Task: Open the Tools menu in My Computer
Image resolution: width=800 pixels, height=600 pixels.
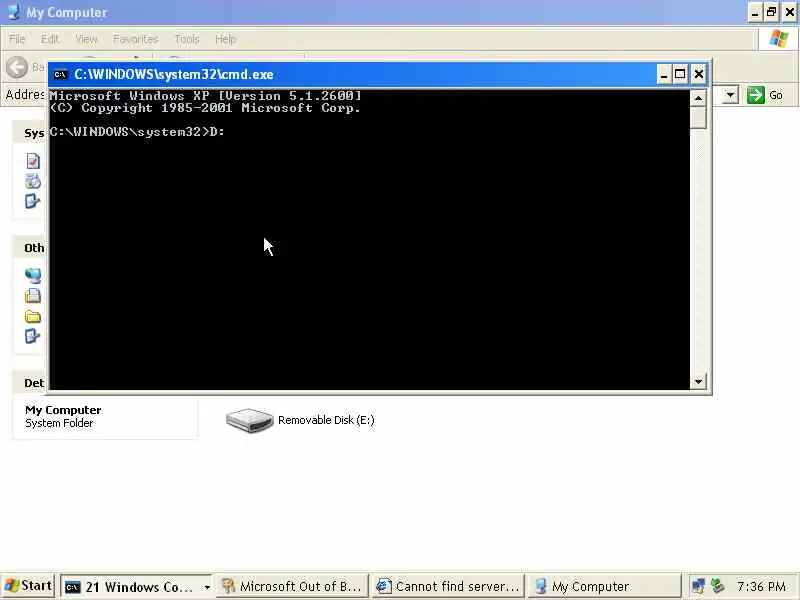Action: click(187, 39)
